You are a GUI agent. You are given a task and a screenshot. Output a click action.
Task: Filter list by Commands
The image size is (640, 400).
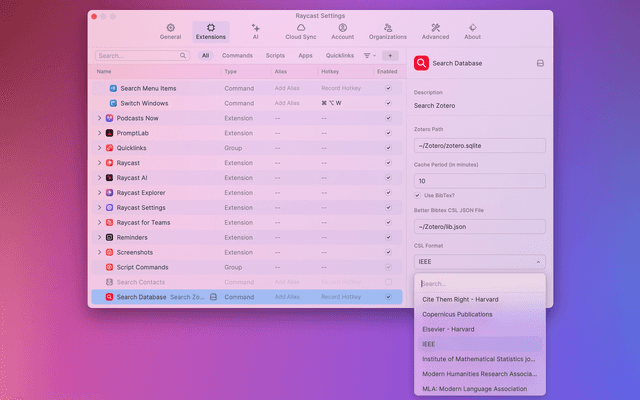point(237,56)
